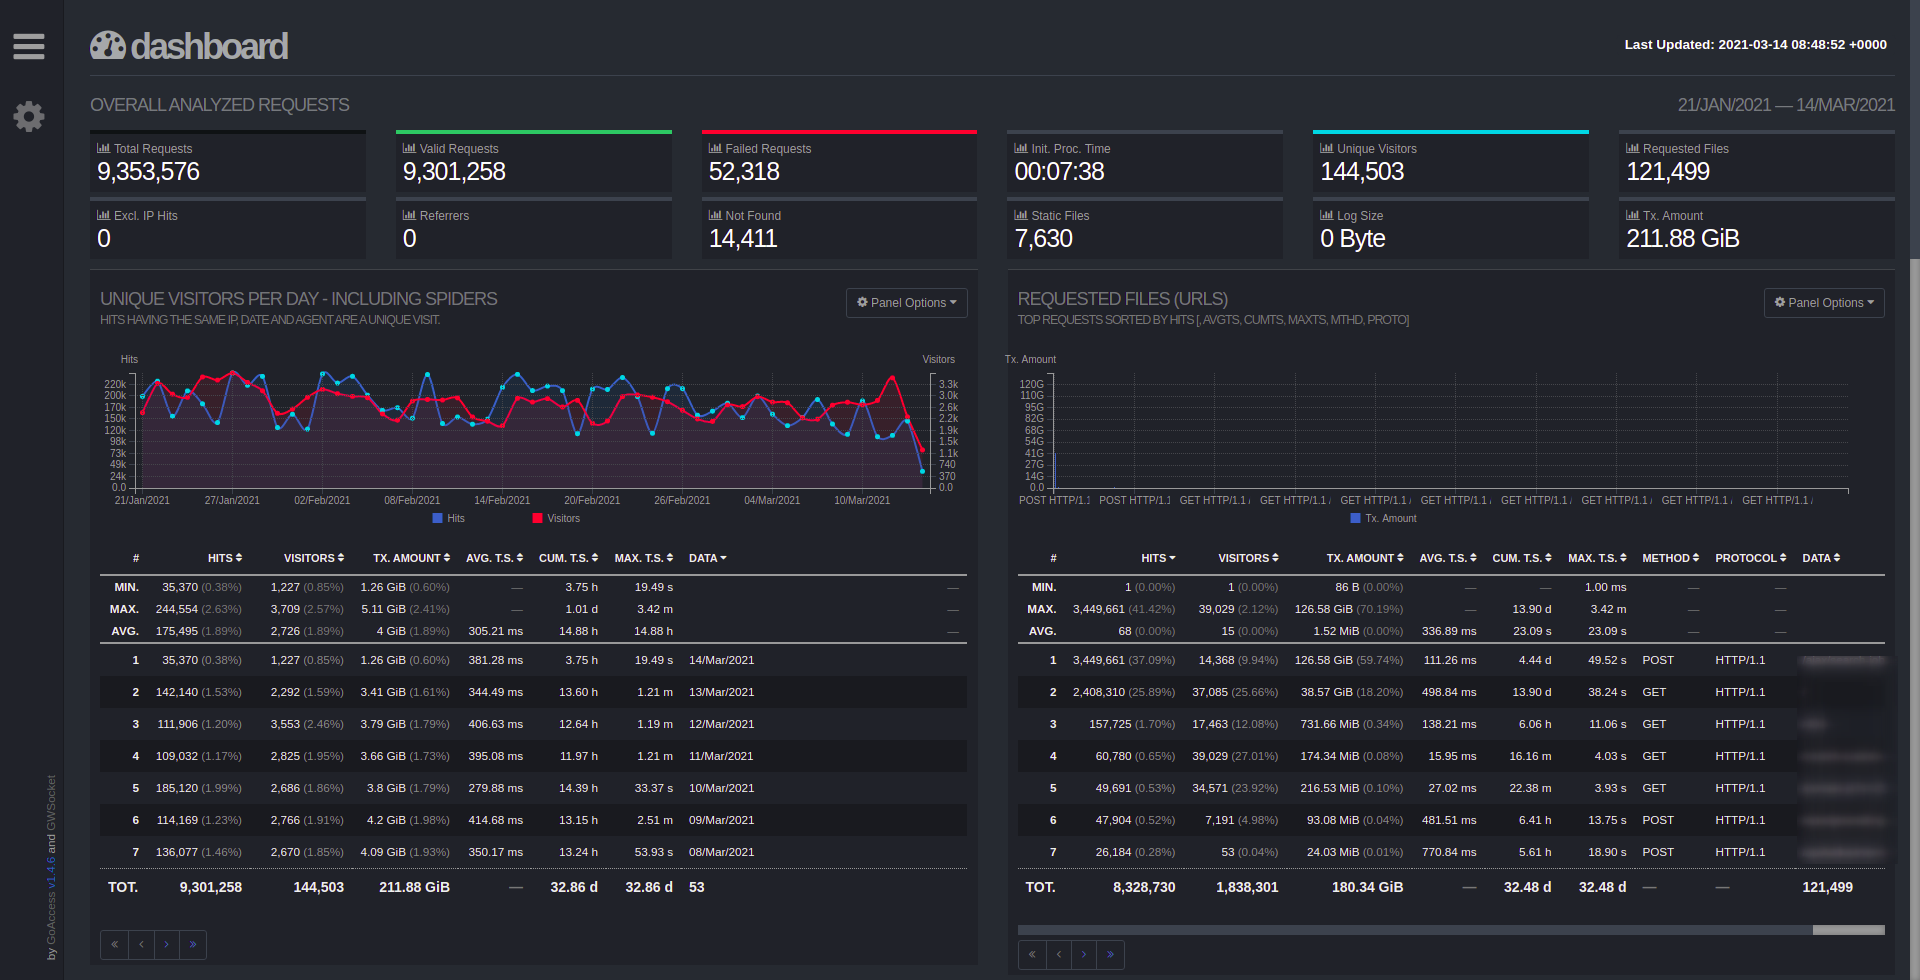
Task: Sort visitors table by MAX. T.S. column
Action: [x=644, y=558]
